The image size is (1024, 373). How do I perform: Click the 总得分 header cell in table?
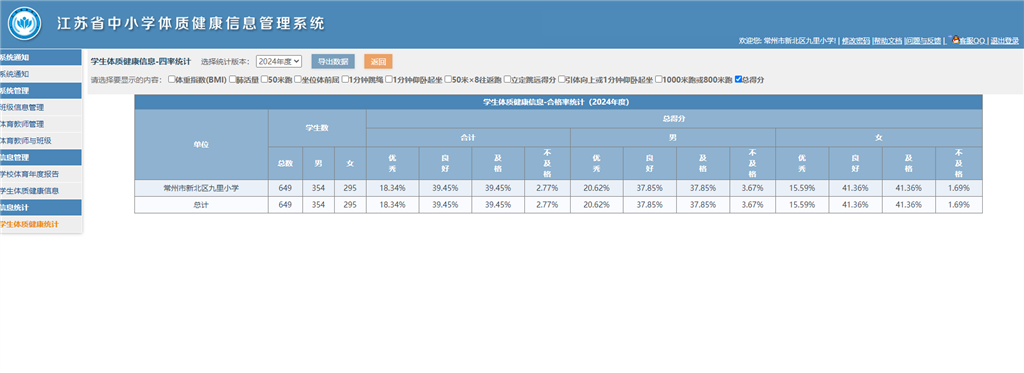pos(674,119)
